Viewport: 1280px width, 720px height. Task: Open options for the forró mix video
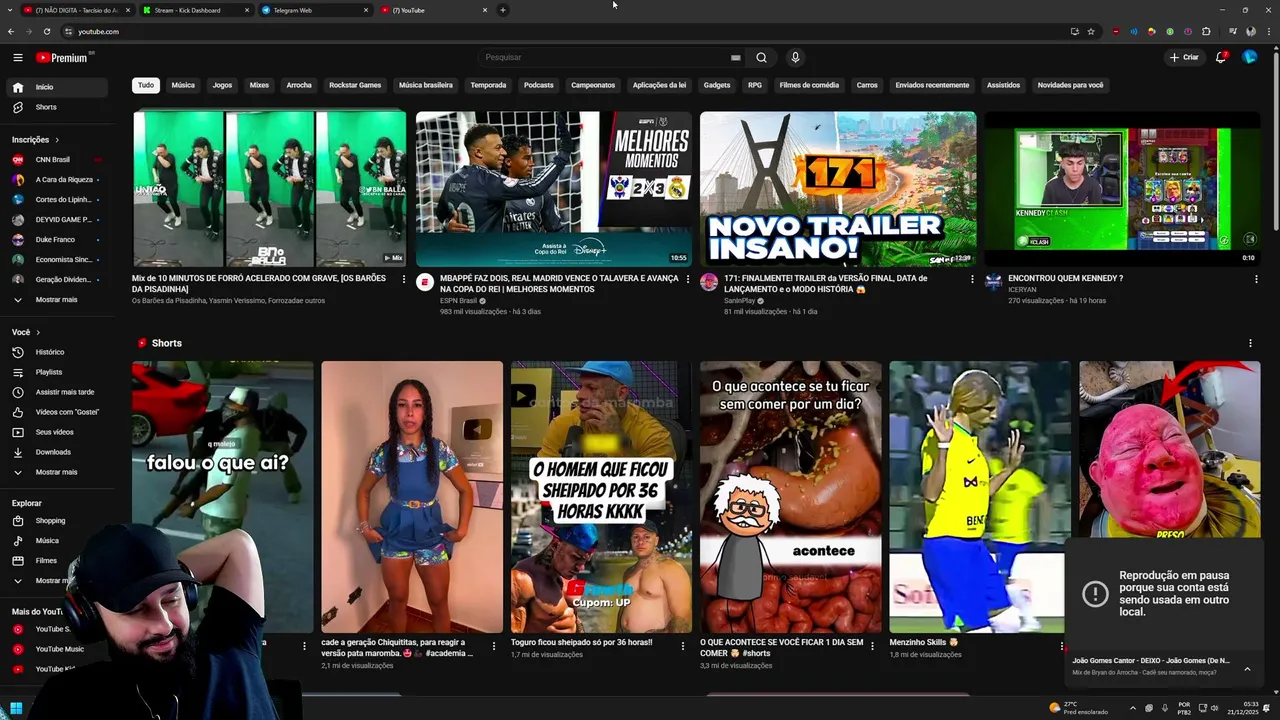point(404,279)
